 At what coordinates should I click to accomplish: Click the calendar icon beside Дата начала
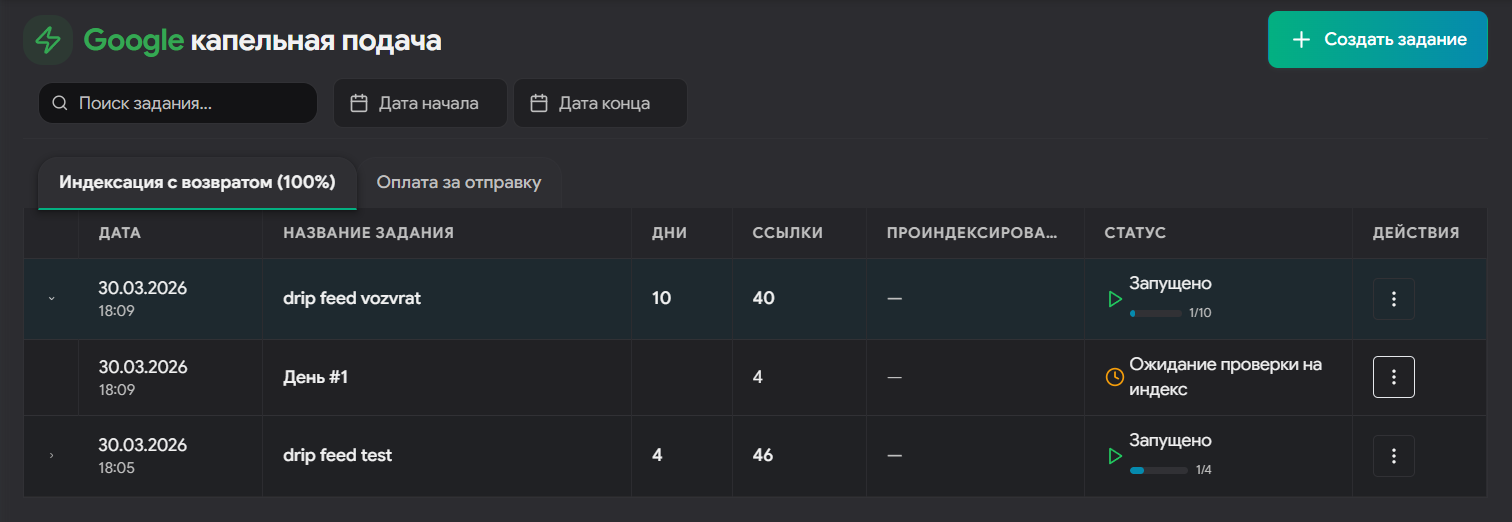pyautogui.click(x=359, y=103)
